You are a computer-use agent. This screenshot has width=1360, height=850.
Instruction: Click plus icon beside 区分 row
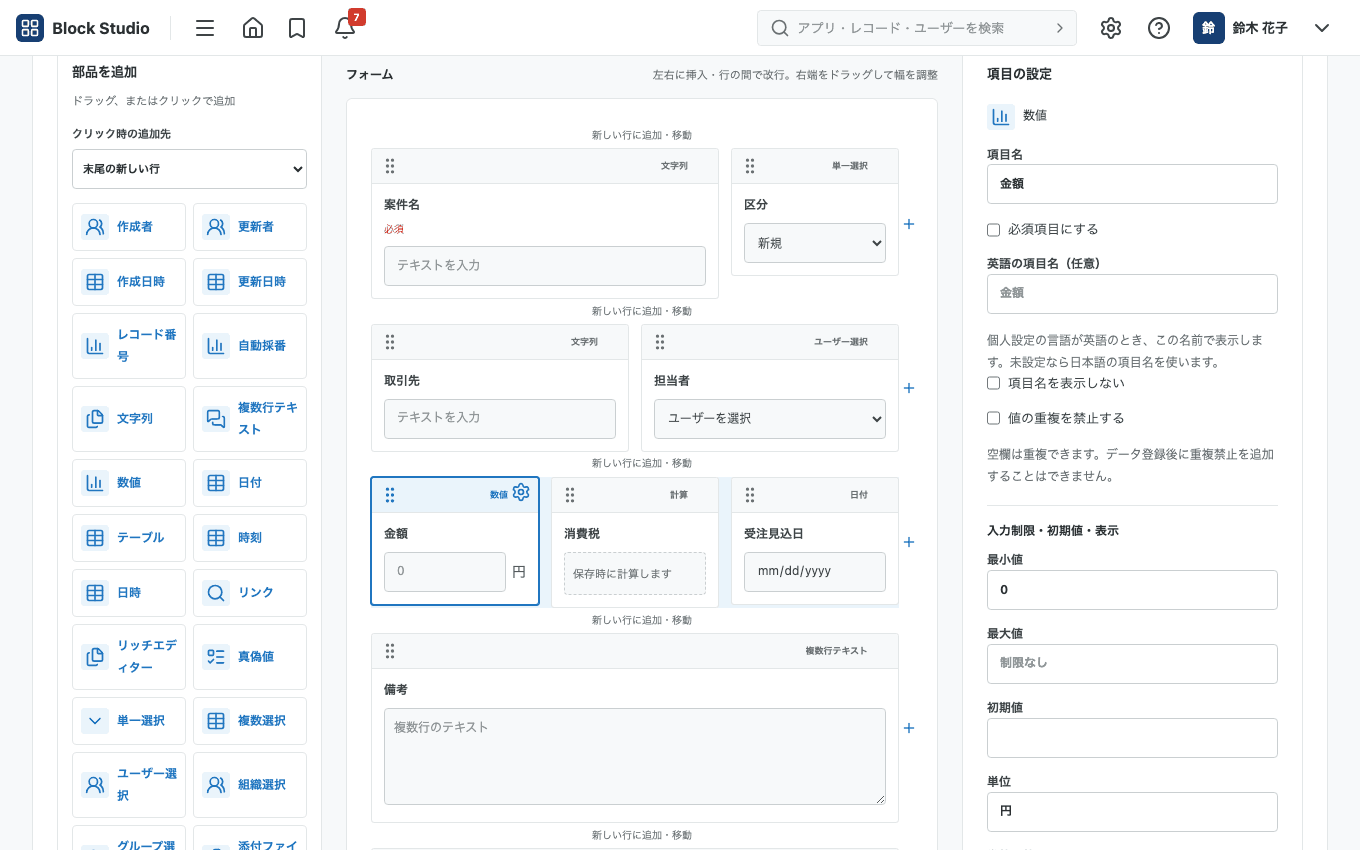point(909,224)
